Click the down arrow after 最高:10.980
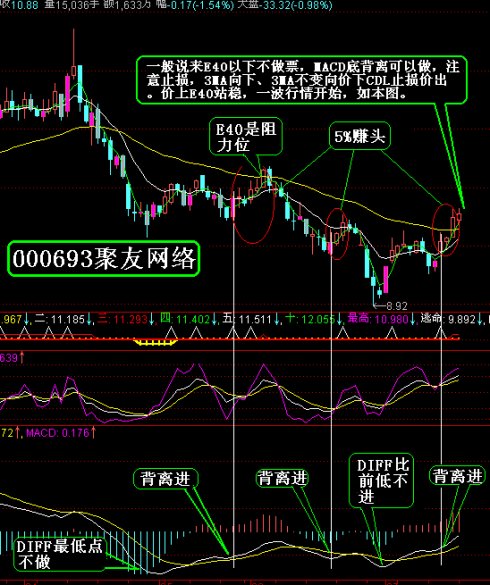 point(413,319)
